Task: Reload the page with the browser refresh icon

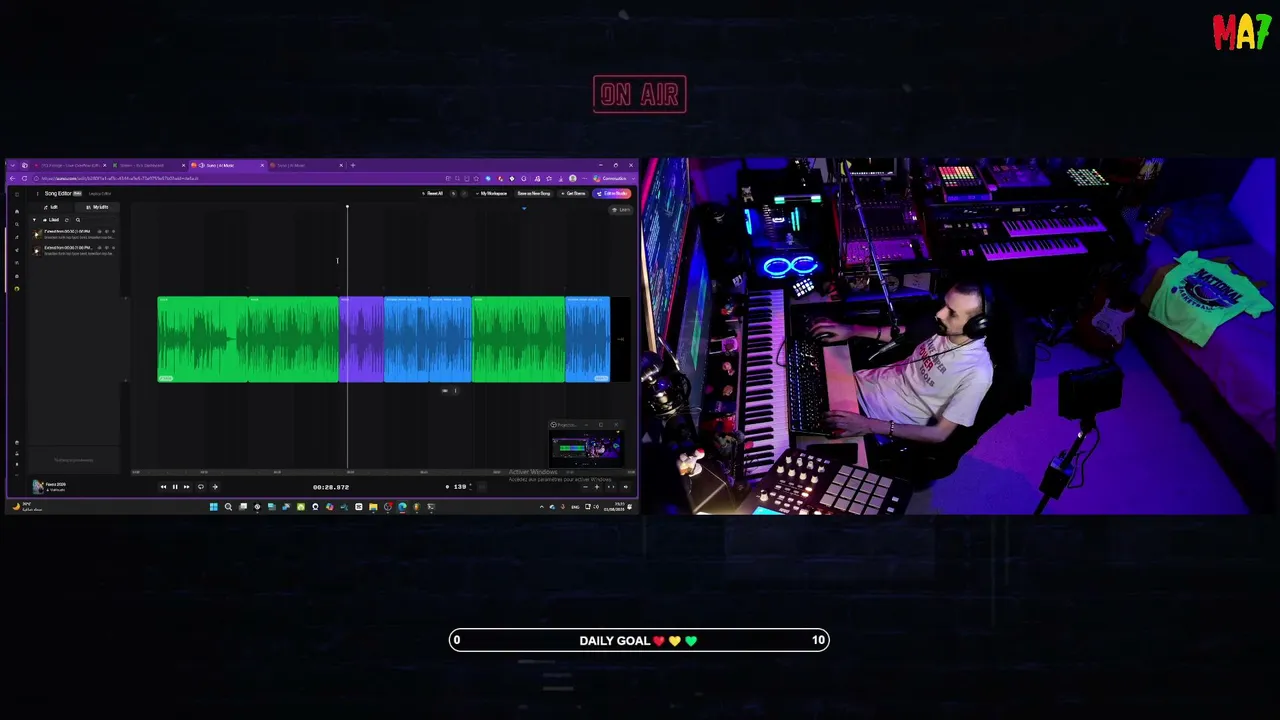Action: pos(24,178)
